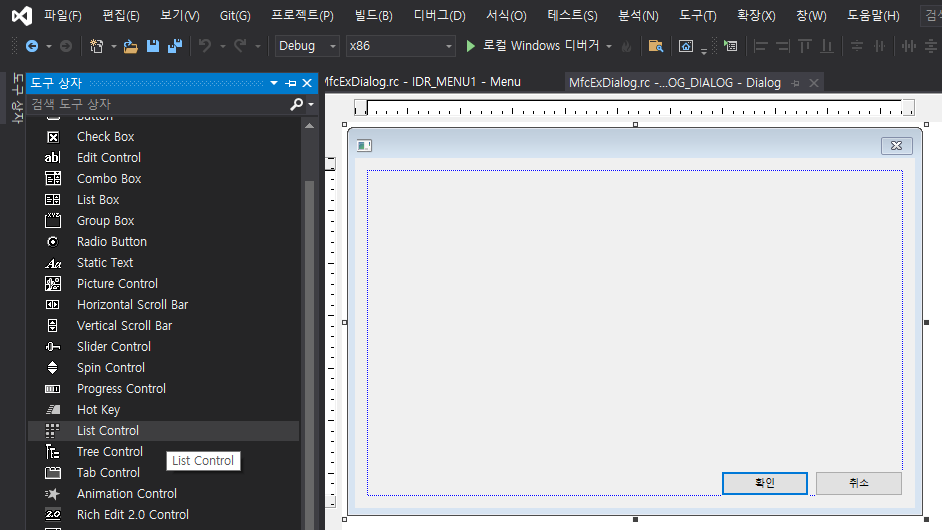Click the Save file toolbar icon
Image resolution: width=942 pixels, height=530 pixels.
click(153, 46)
